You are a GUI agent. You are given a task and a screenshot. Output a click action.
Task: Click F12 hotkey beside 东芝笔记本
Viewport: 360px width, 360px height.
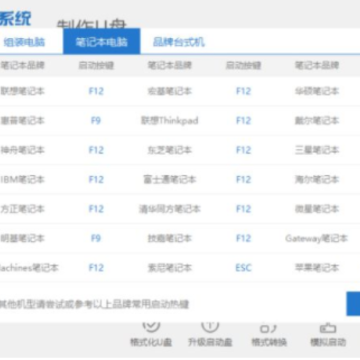[x=243, y=150]
